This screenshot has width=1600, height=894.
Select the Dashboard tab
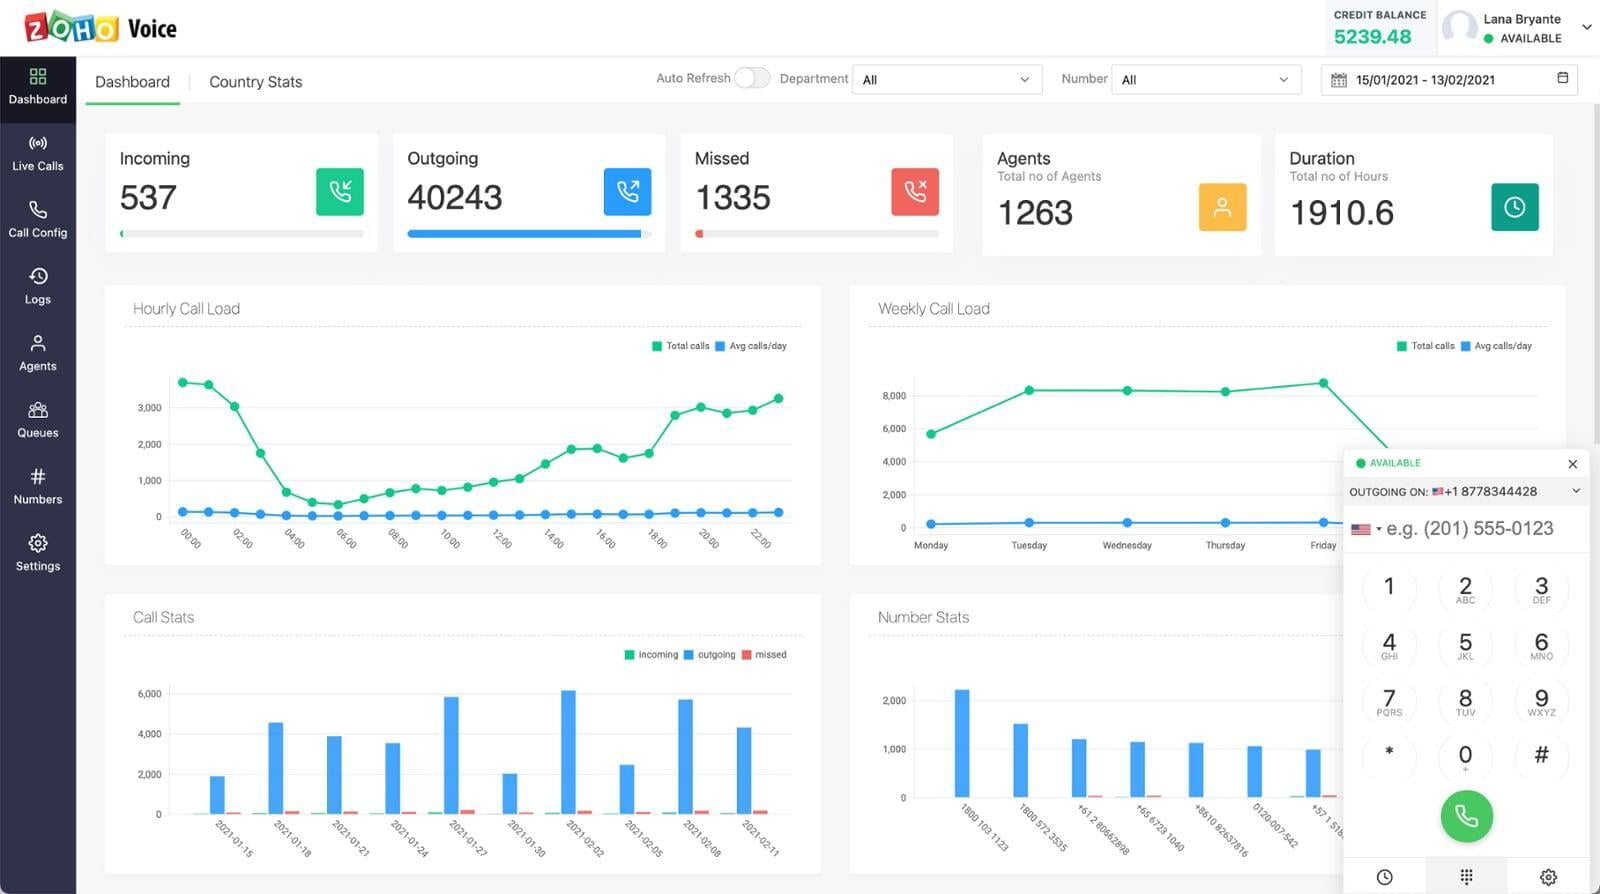click(x=132, y=82)
